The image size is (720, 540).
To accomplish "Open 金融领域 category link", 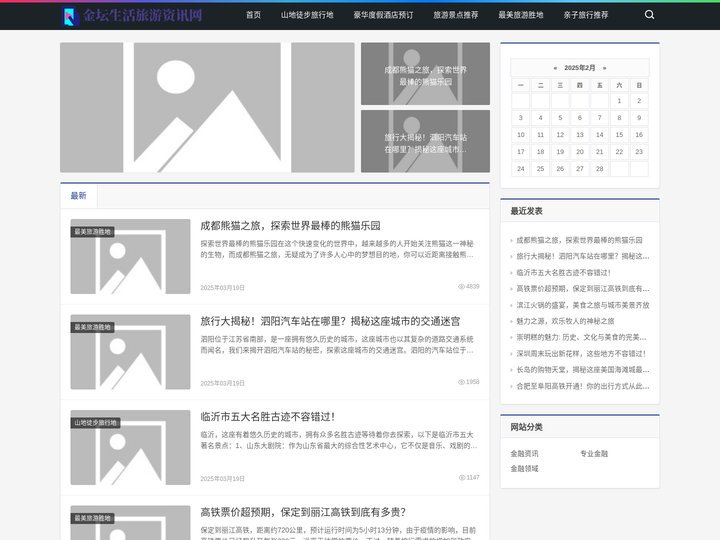I will pyautogui.click(x=524, y=469).
